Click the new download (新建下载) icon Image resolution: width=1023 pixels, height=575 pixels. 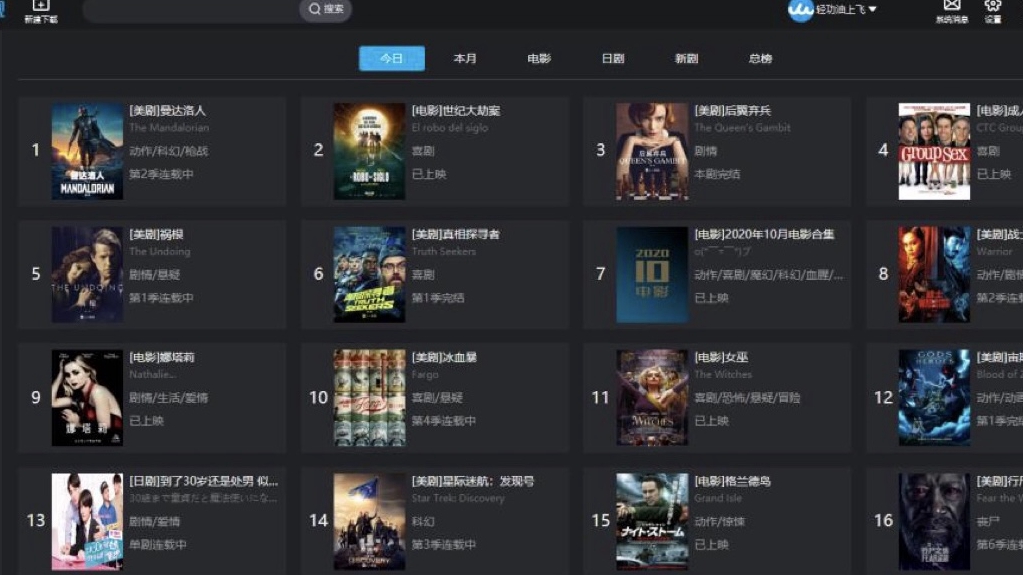(x=41, y=6)
